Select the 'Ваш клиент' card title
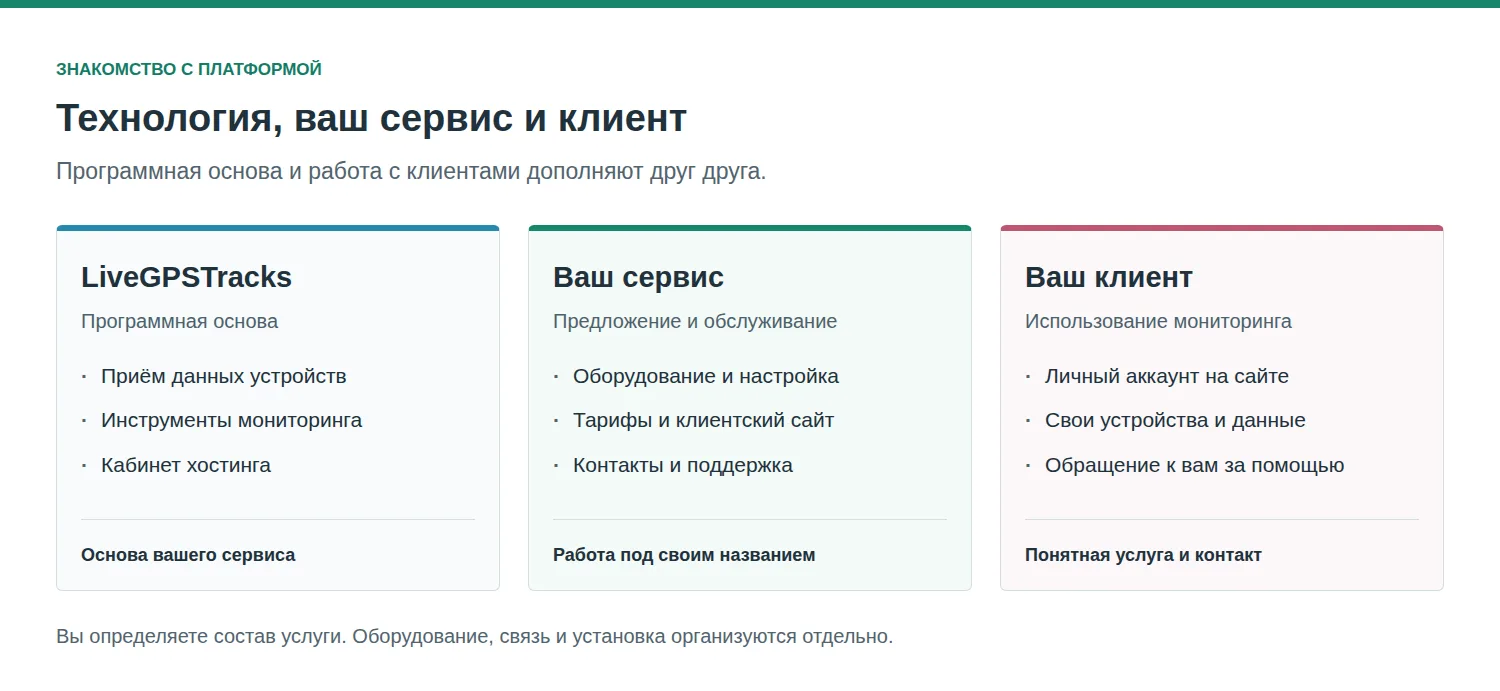 (1109, 277)
